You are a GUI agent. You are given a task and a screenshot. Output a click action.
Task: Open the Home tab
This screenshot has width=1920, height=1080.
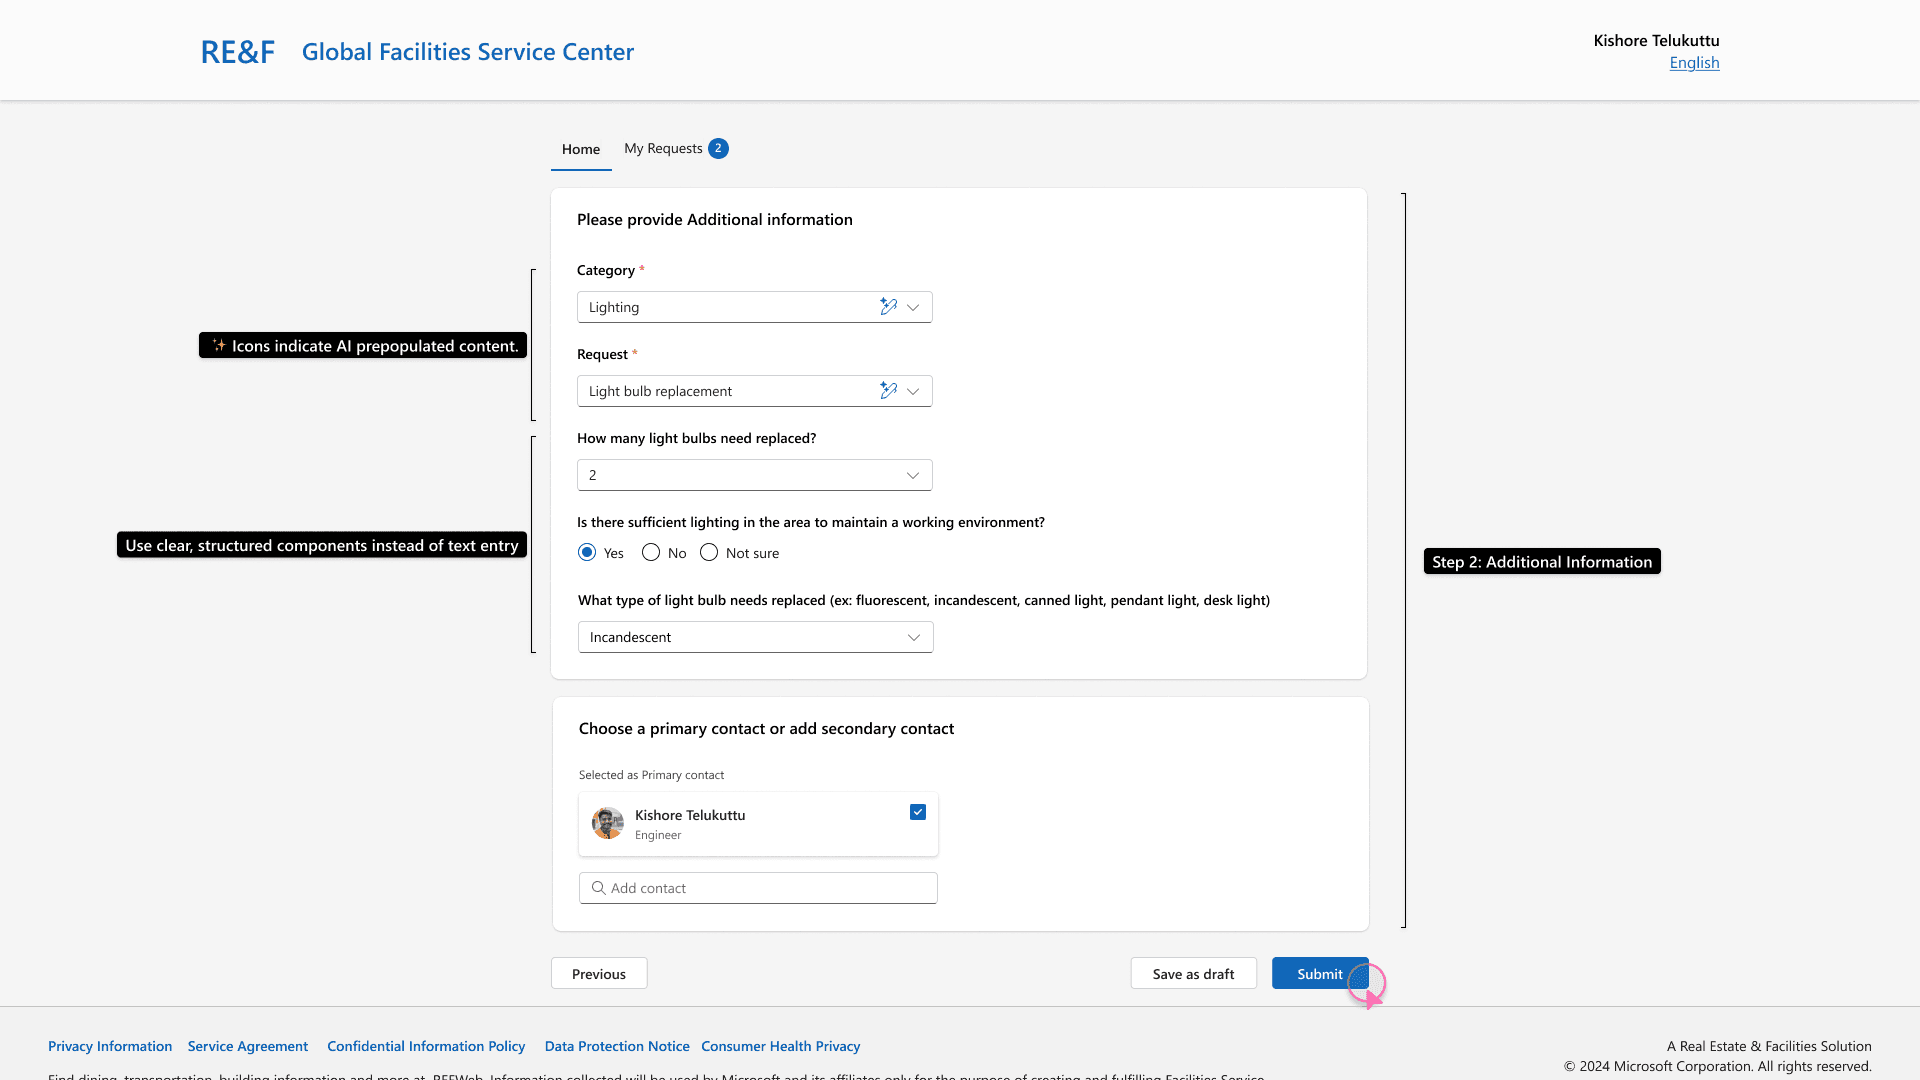point(581,149)
